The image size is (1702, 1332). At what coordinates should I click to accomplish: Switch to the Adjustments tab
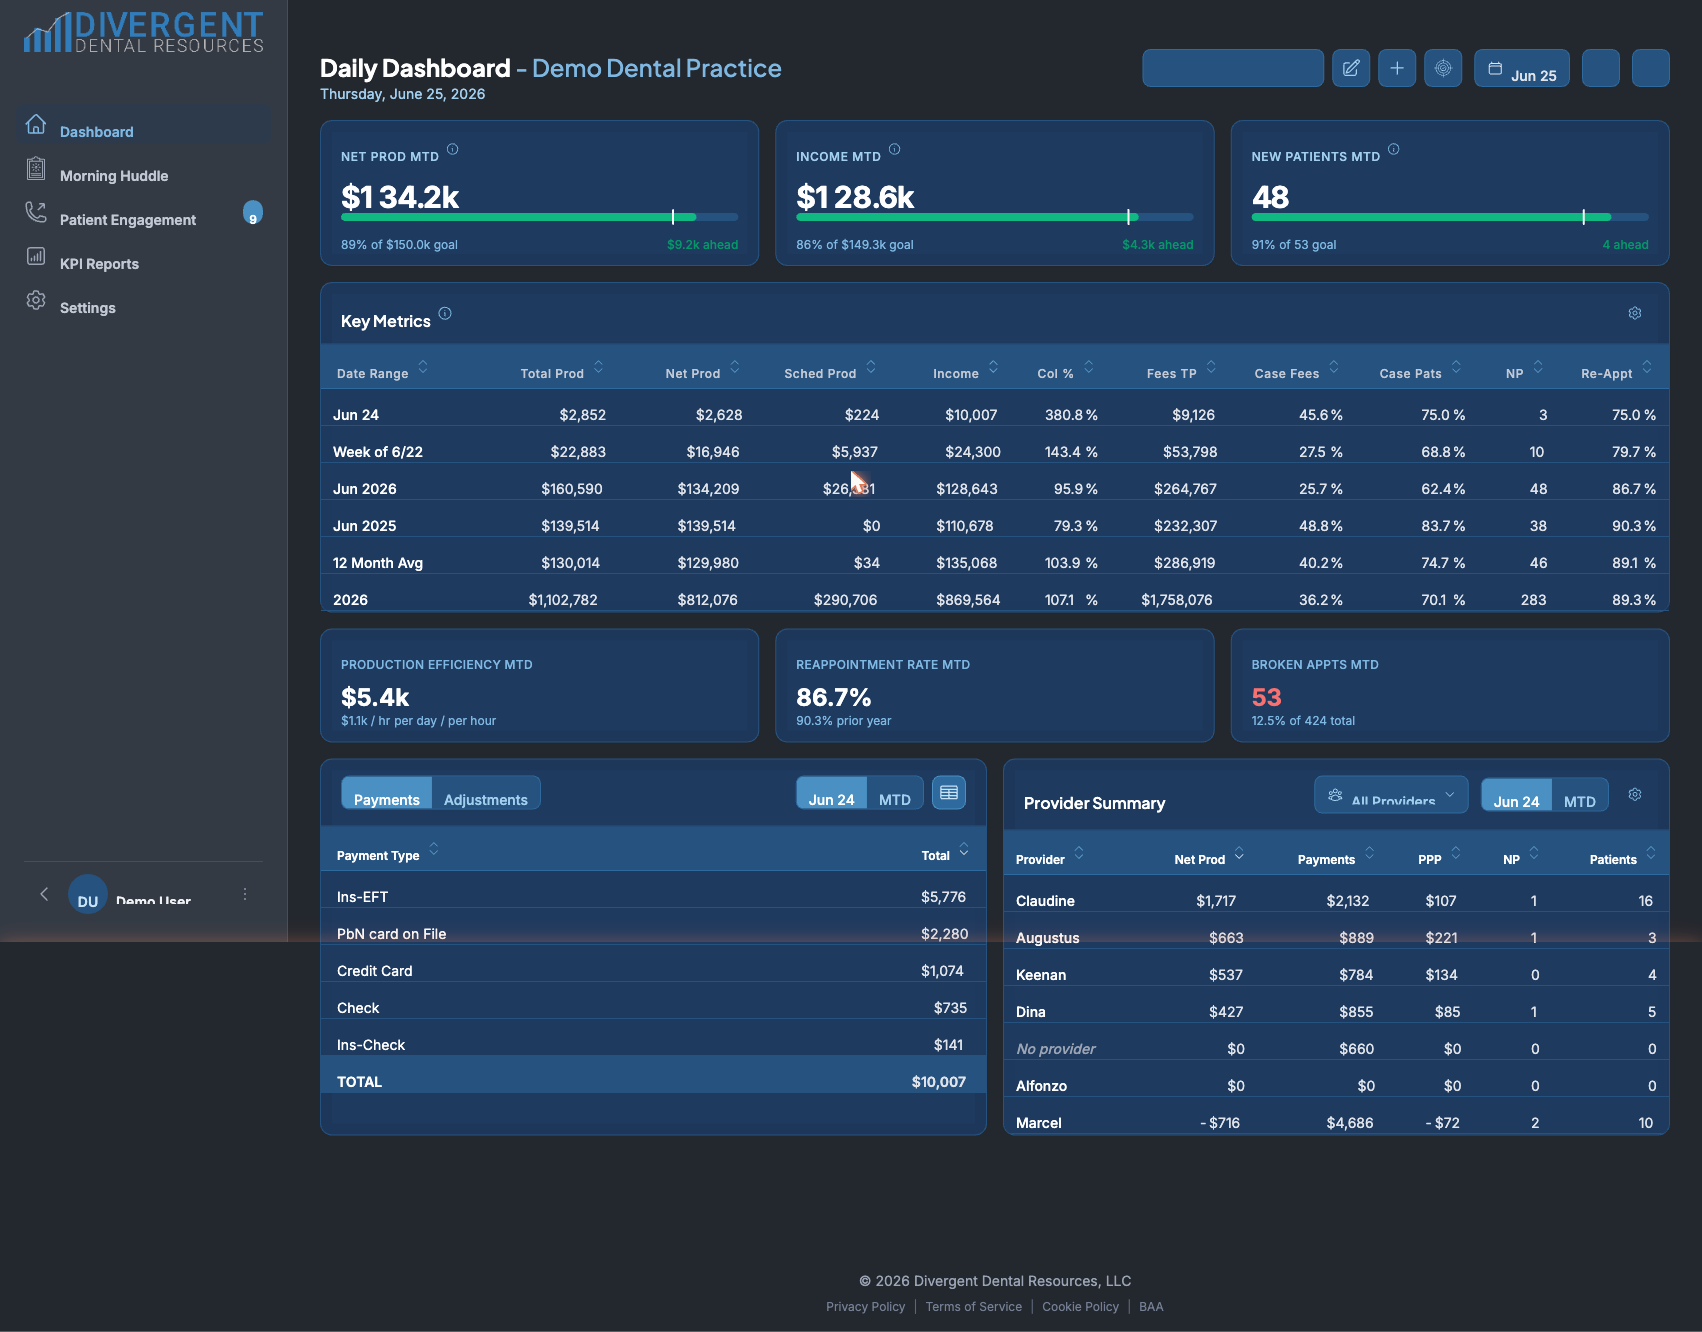point(486,794)
